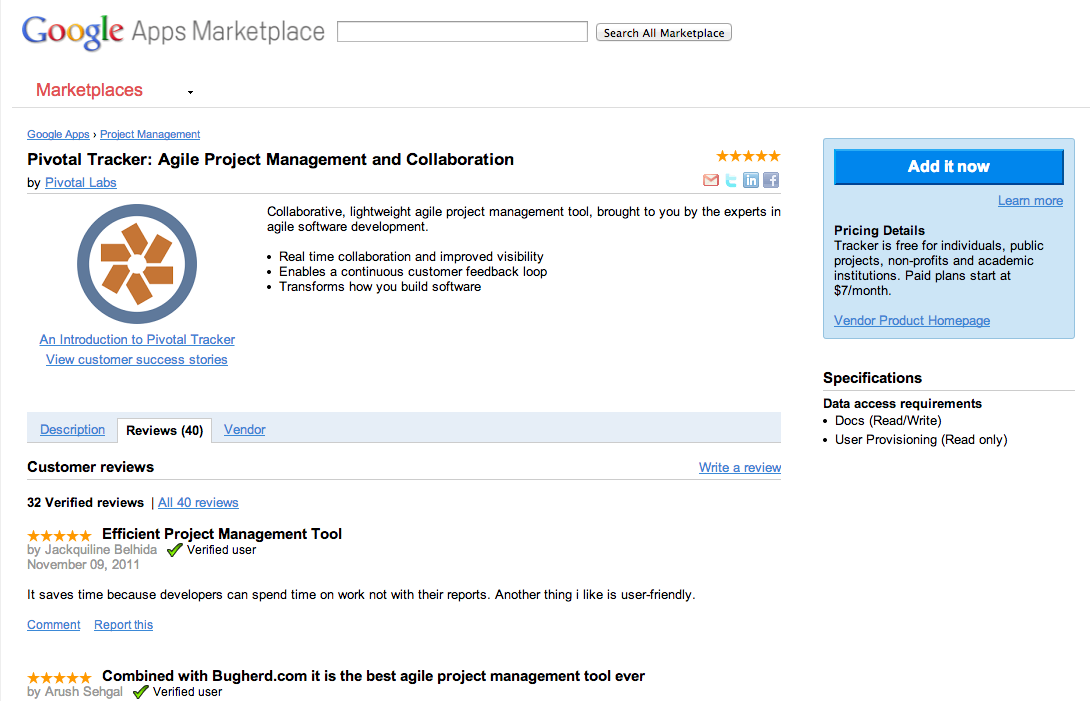Go to Google Apps breadcrumb
The image size is (1090, 701).
(x=58, y=134)
